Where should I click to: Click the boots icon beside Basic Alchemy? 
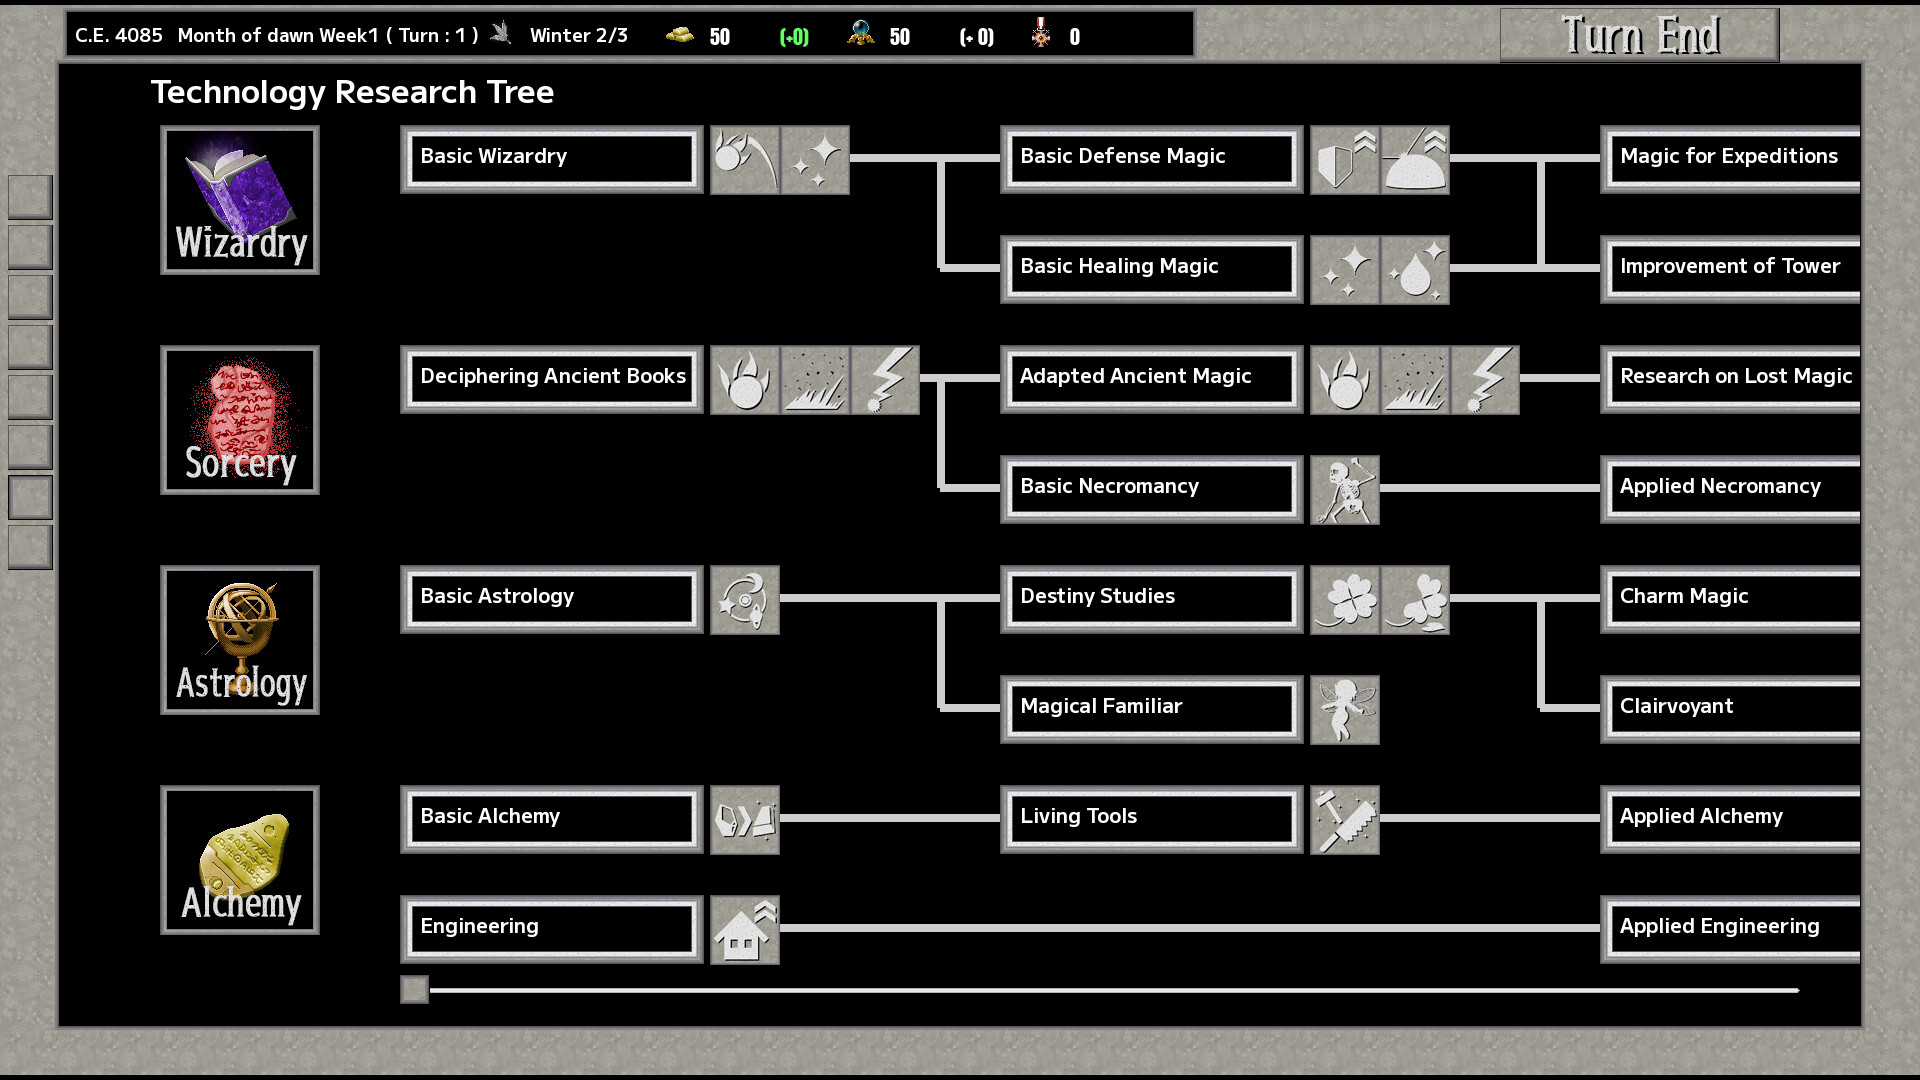pyautogui.click(x=745, y=820)
